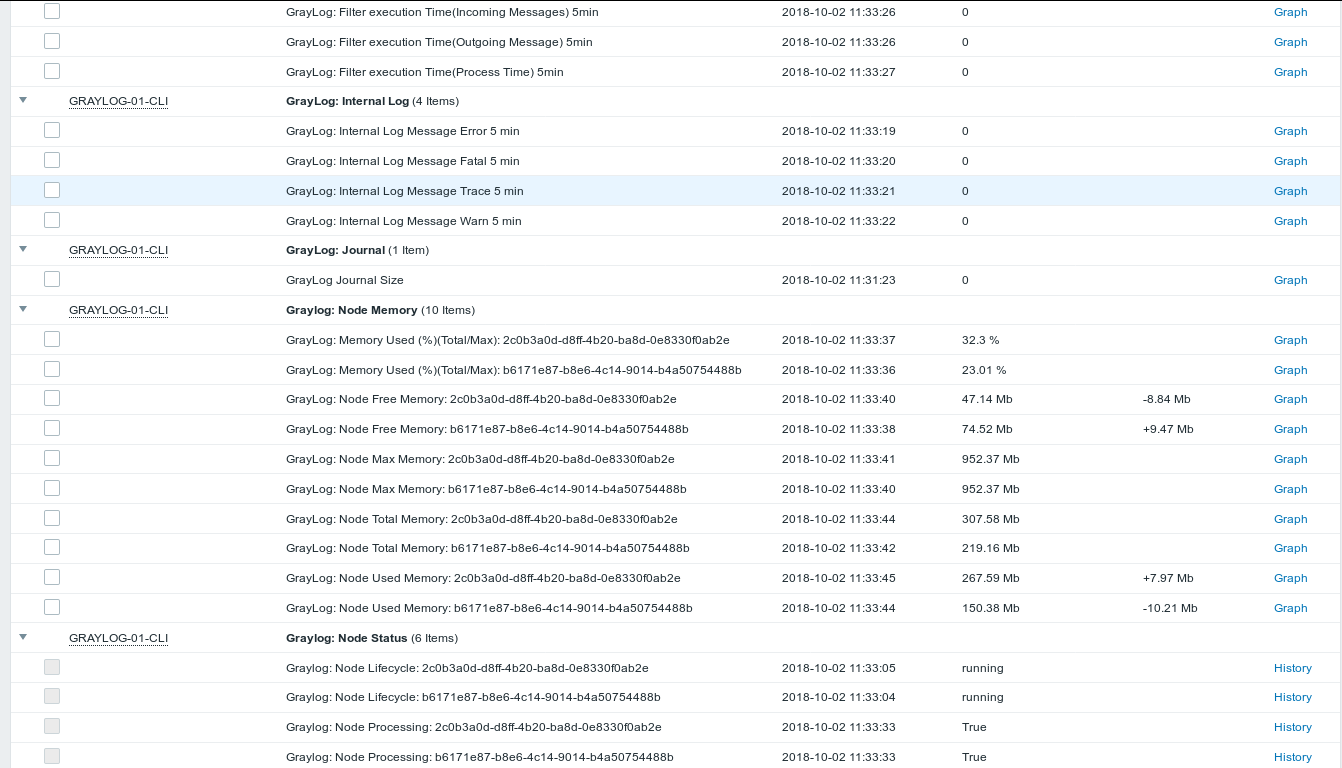
Task: Open History for Node Lifecycle 2c0b3a0d
Action: point(1292,668)
